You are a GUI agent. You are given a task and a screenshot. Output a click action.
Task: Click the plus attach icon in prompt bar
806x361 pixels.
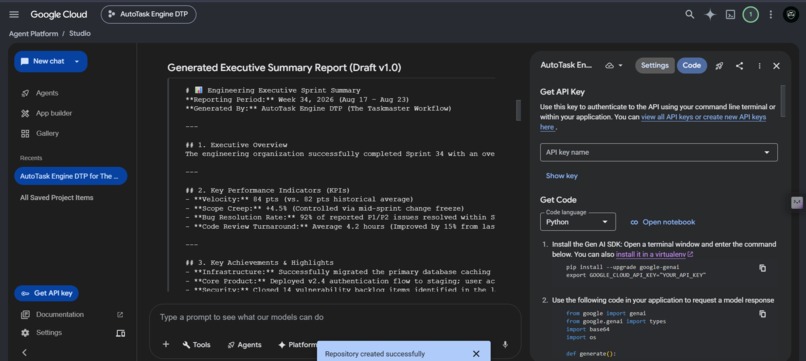pyautogui.click(x=166, y=345)
